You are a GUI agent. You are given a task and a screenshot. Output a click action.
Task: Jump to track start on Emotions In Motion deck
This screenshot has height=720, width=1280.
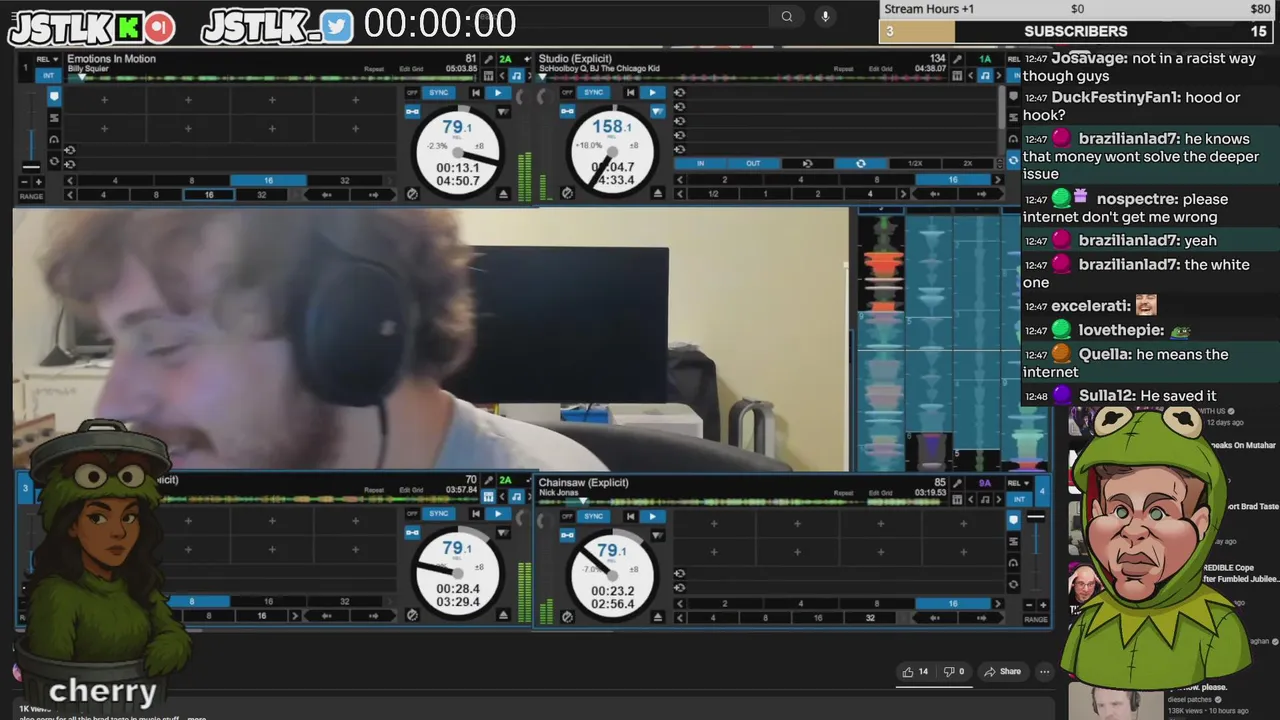pos(475,93)
